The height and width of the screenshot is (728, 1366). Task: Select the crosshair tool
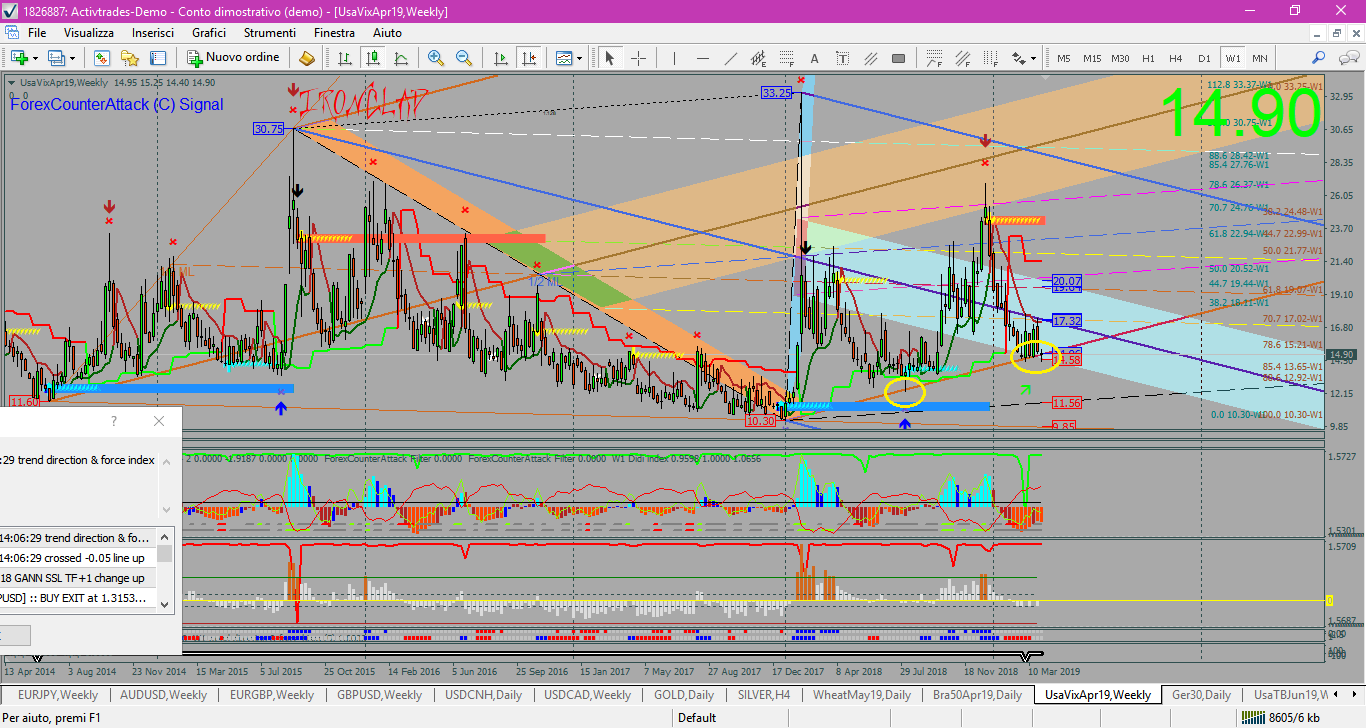point(637,58)
